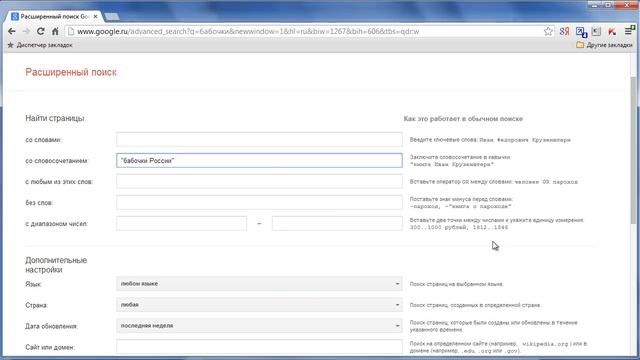Open a new tab with the blank tab button
Image resolution: width=640 pixels, height=360 pixels.
click(111, 17)
